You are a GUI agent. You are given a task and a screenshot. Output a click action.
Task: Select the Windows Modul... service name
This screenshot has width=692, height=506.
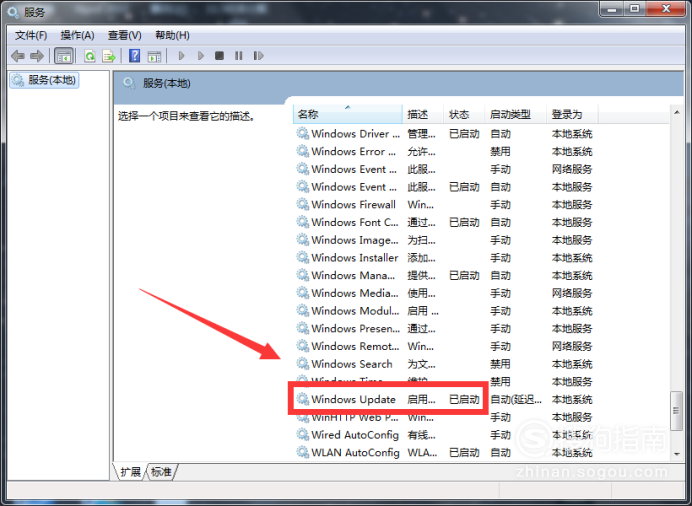(355, 311)
